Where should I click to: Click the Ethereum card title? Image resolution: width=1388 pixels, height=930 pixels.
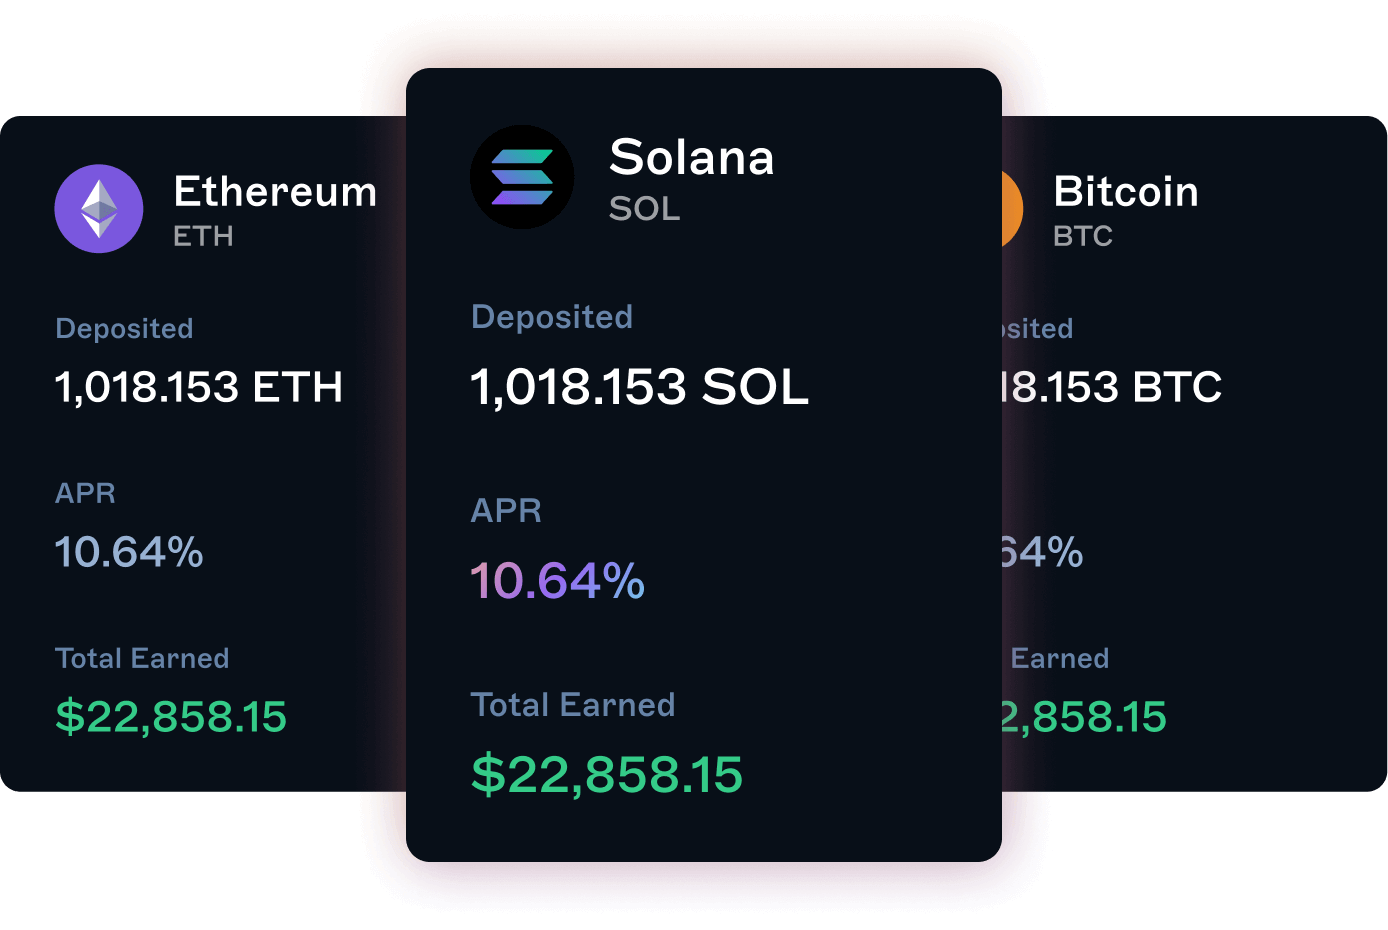point(275,191)
